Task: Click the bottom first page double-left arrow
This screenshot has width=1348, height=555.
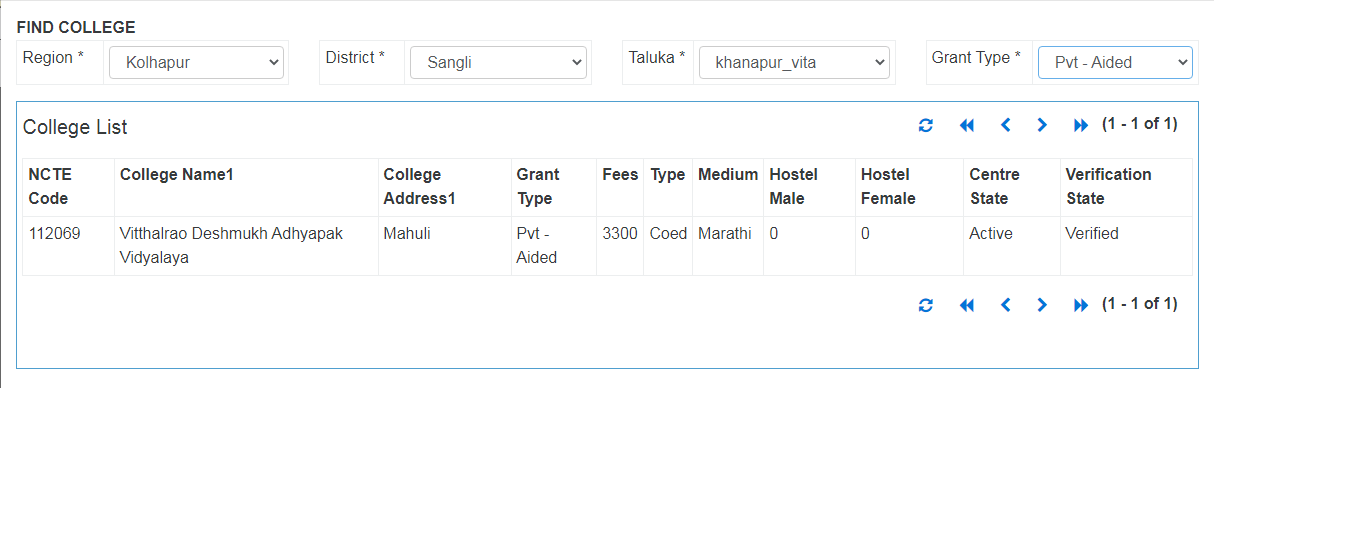Action: [x=966, y=305]
